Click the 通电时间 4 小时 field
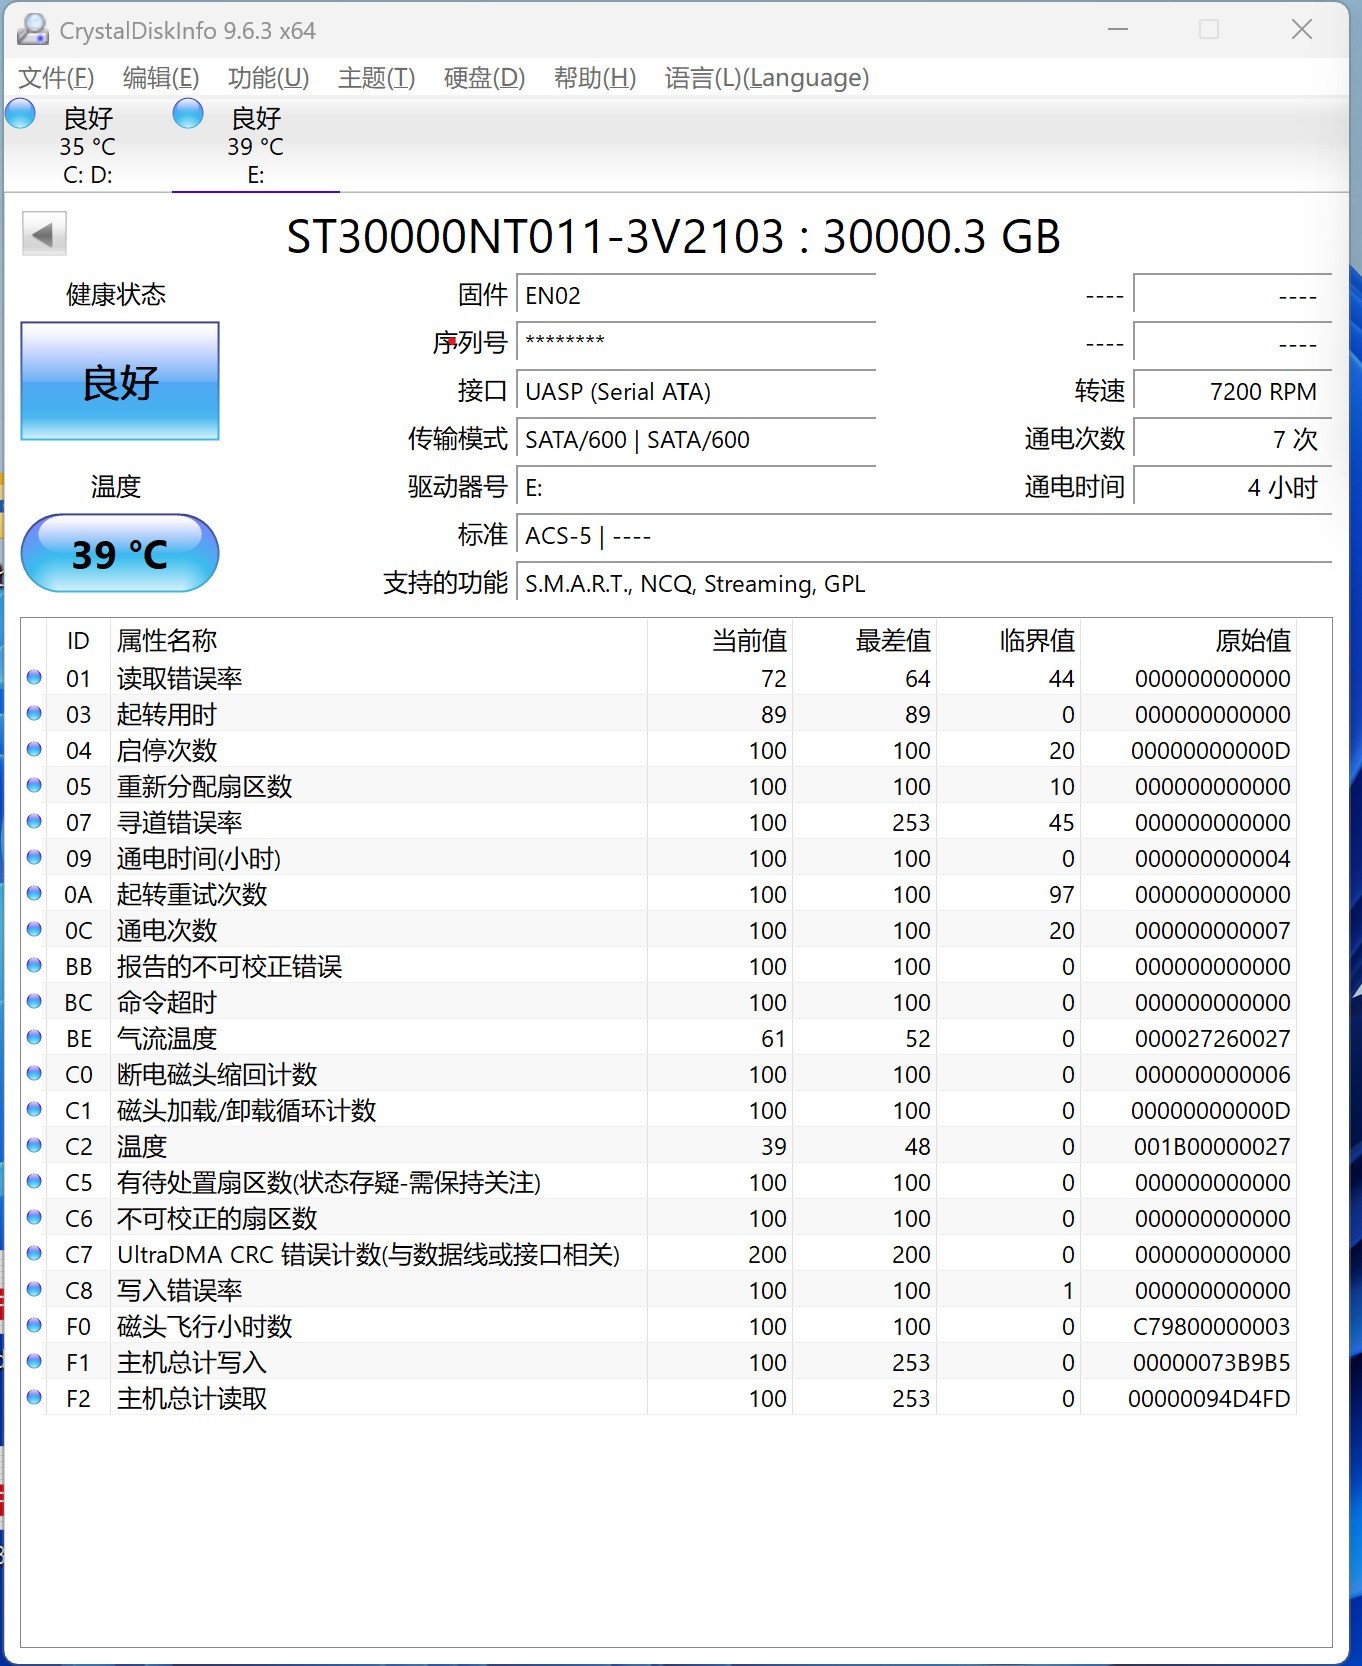 [1232, 487]
